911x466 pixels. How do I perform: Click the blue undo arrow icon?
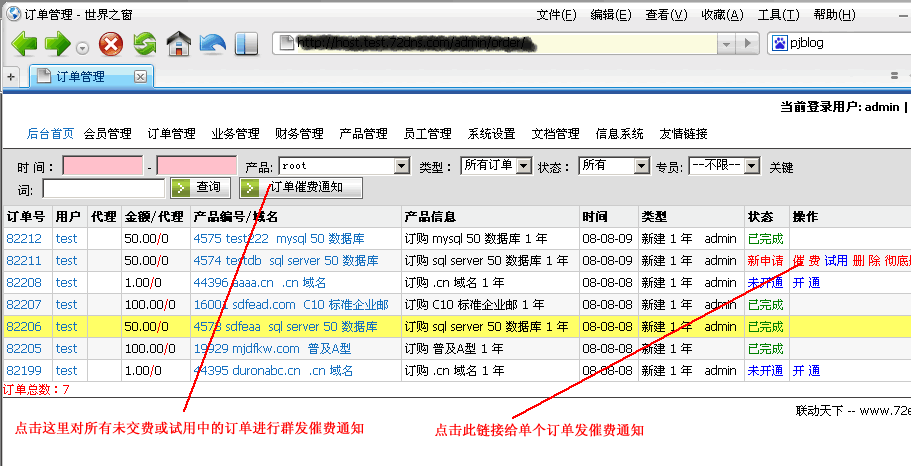(212, 44)
